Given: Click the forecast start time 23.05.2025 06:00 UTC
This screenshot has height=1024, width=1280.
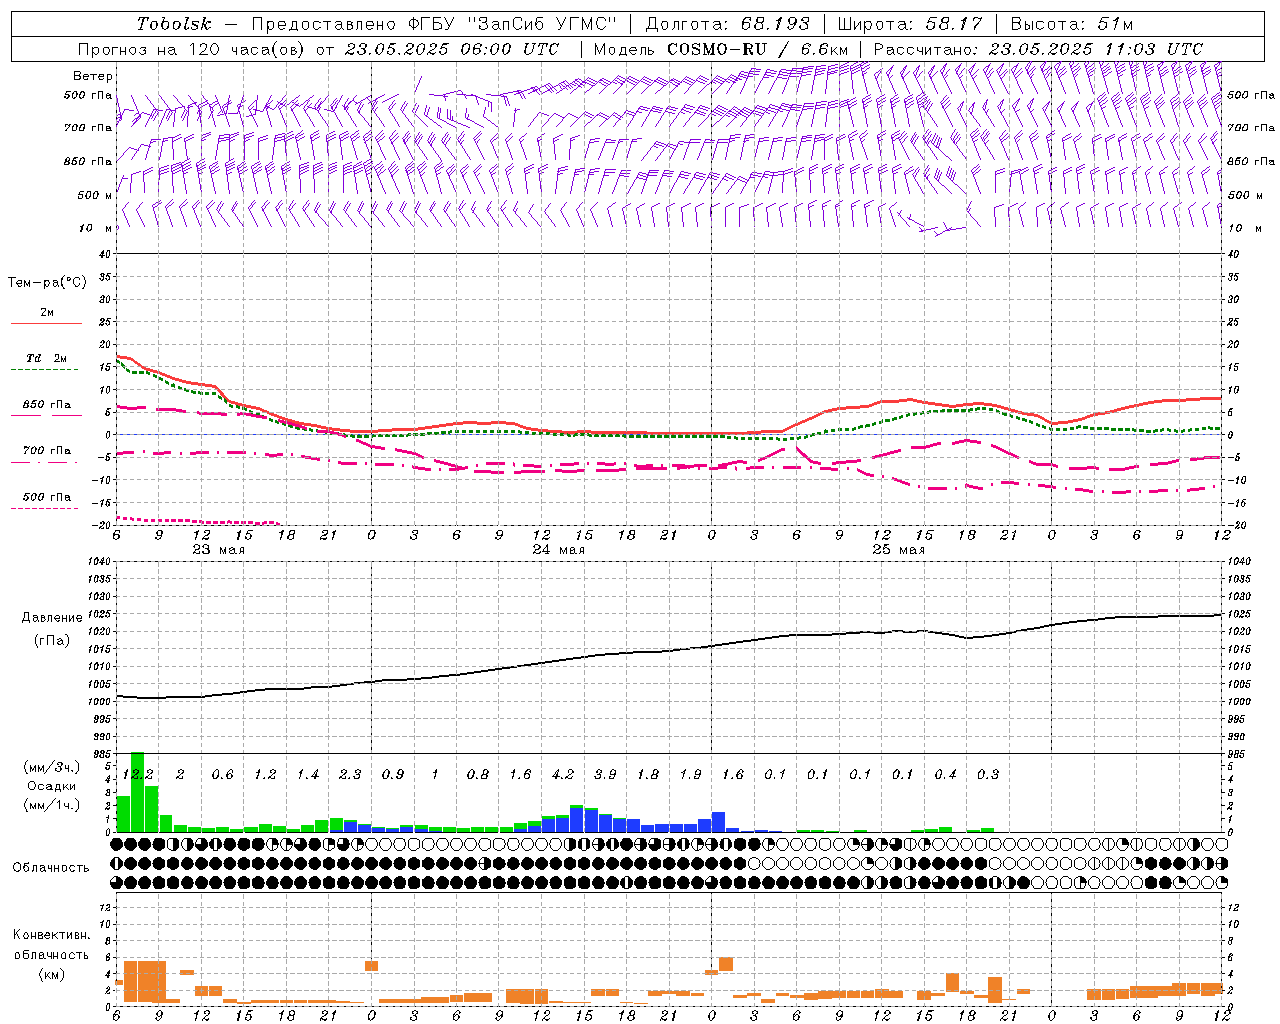Looking at the screenshot, I should coord(452,49).
